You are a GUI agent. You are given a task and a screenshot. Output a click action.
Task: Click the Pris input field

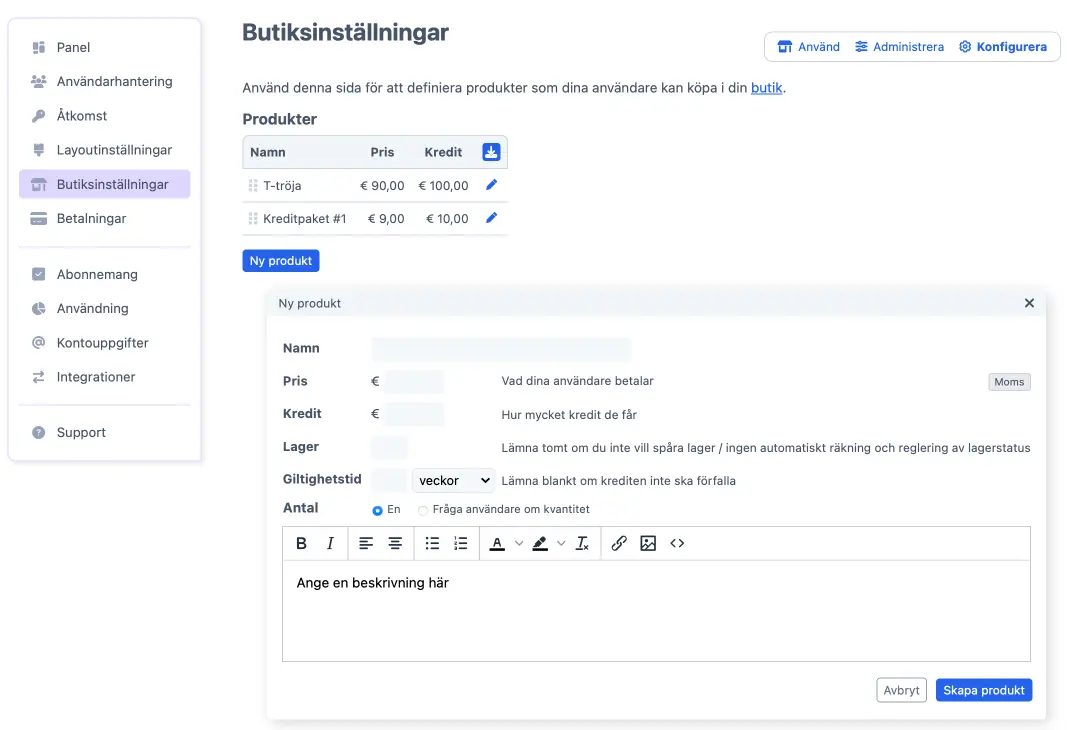414,381
